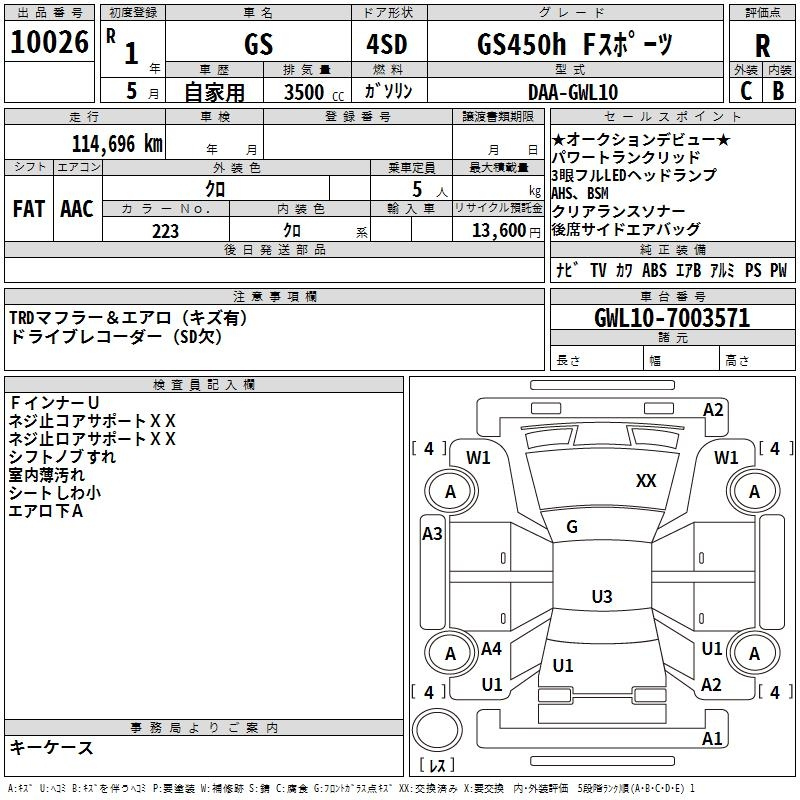Select the A3 scratch mark on car diagram
800x800 pixels.
point(432,534)
